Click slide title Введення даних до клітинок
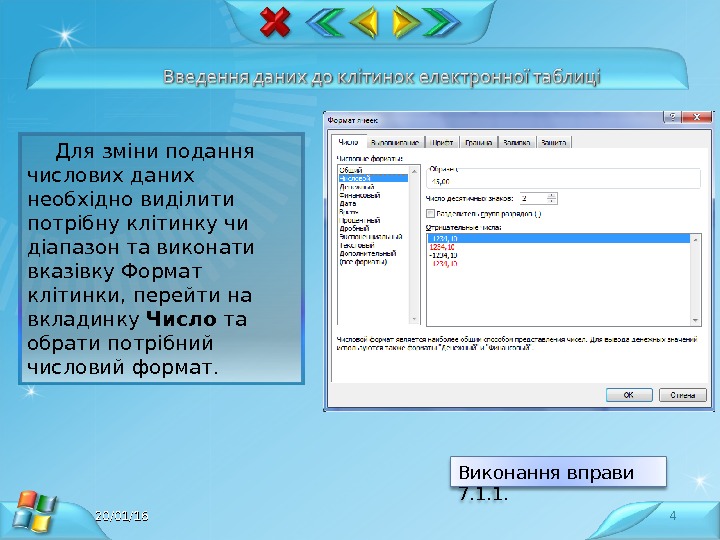The height and width of the screenshot is (540, 720). tap(382, 77)
